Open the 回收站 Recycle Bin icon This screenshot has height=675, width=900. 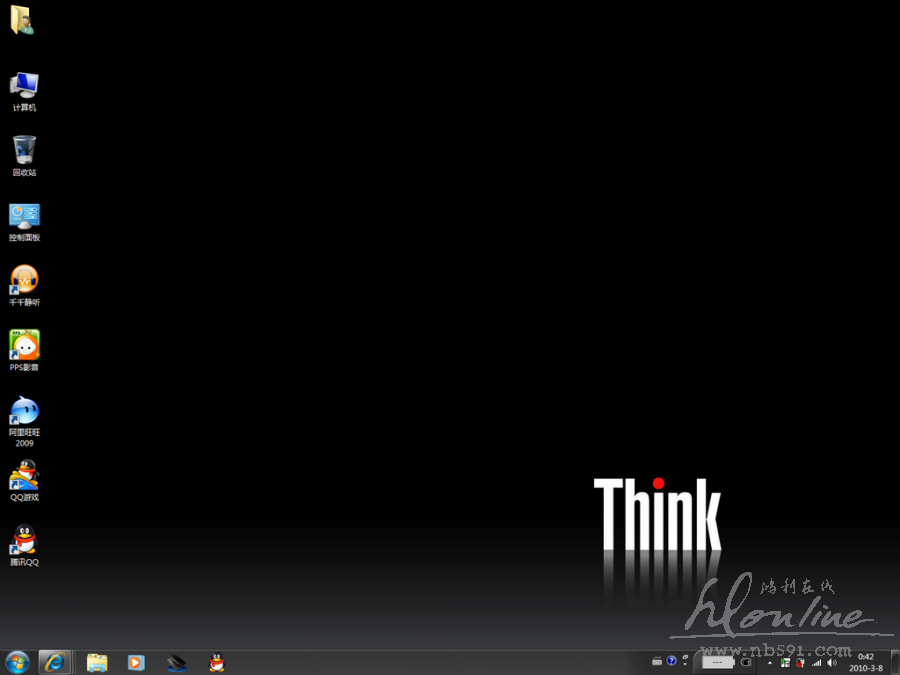[x=24, y=156]
